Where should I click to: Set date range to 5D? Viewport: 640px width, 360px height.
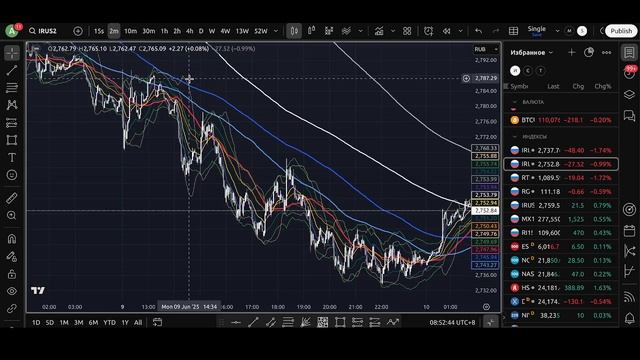point(49,322)
